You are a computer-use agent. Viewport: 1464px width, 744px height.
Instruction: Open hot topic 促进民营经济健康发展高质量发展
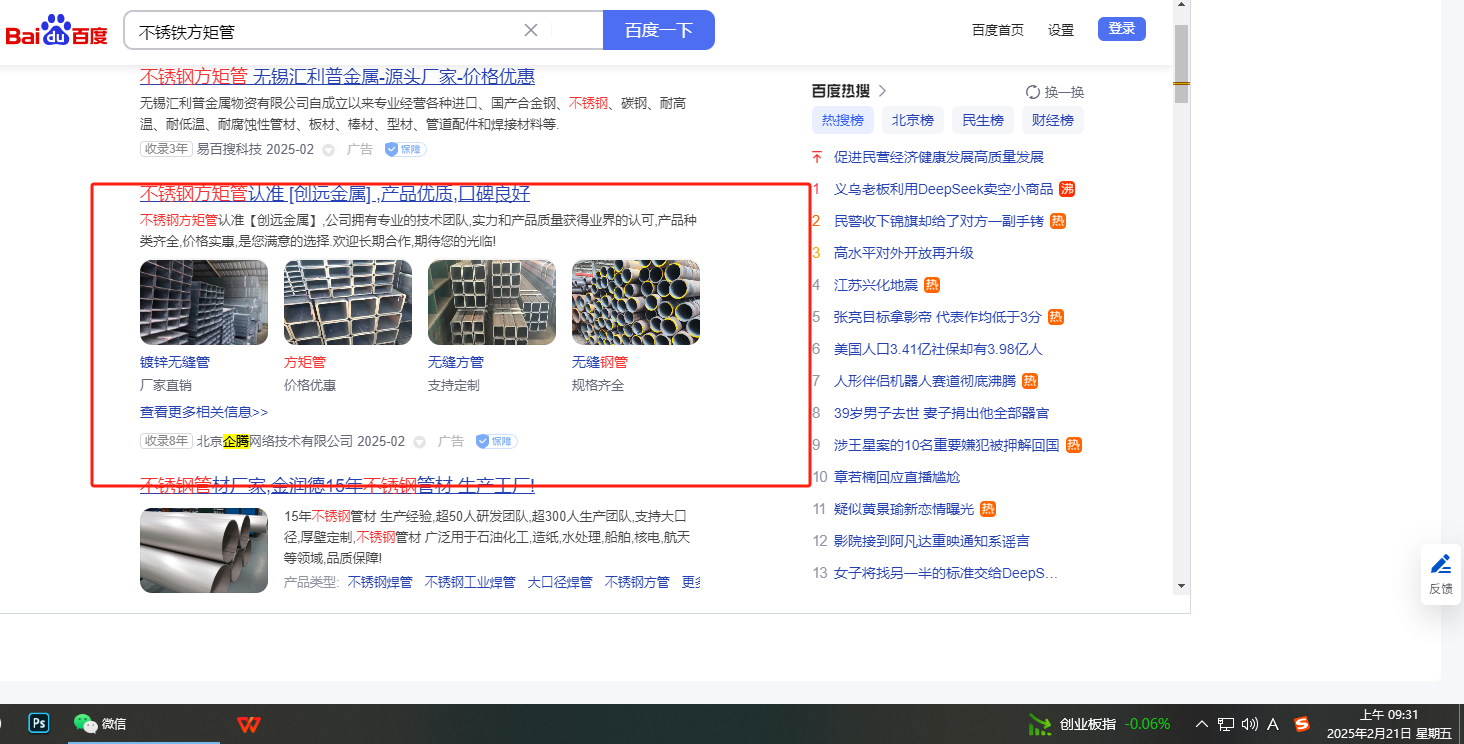click(x=939, y=157)
